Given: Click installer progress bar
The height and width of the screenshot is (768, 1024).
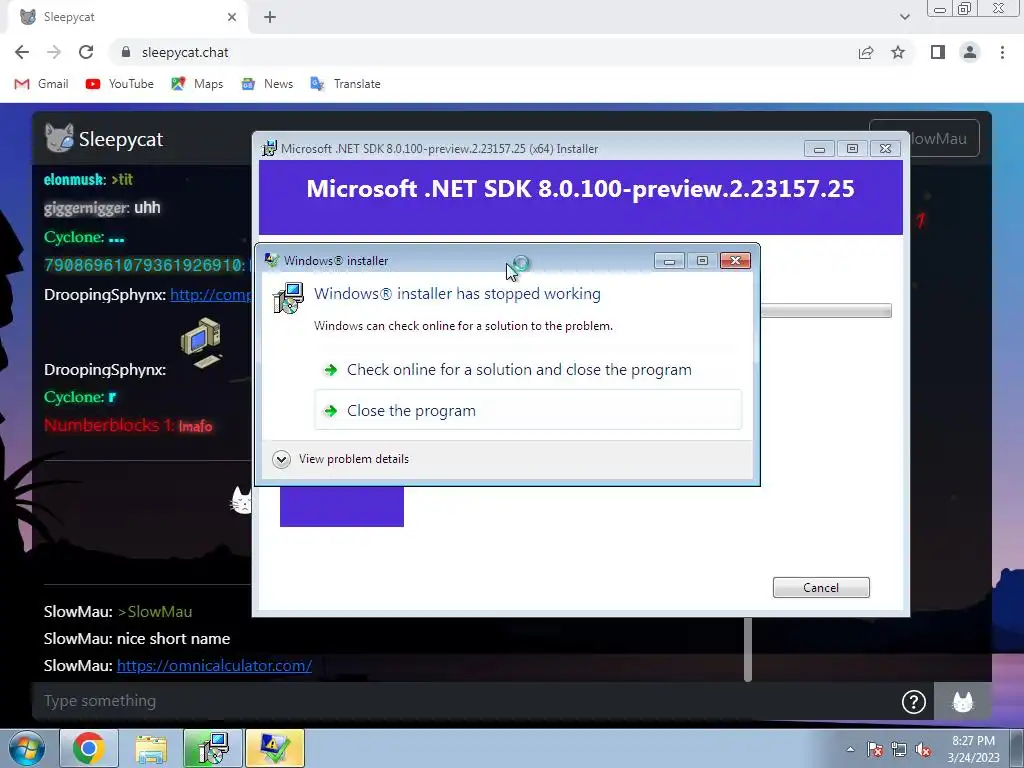Looking at the screenshot, I should [826, 311].
